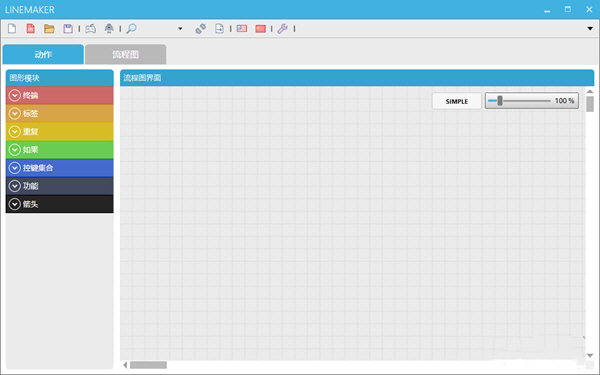Open a file with the folder icon

pyautogui.click(x=49, y=29)
